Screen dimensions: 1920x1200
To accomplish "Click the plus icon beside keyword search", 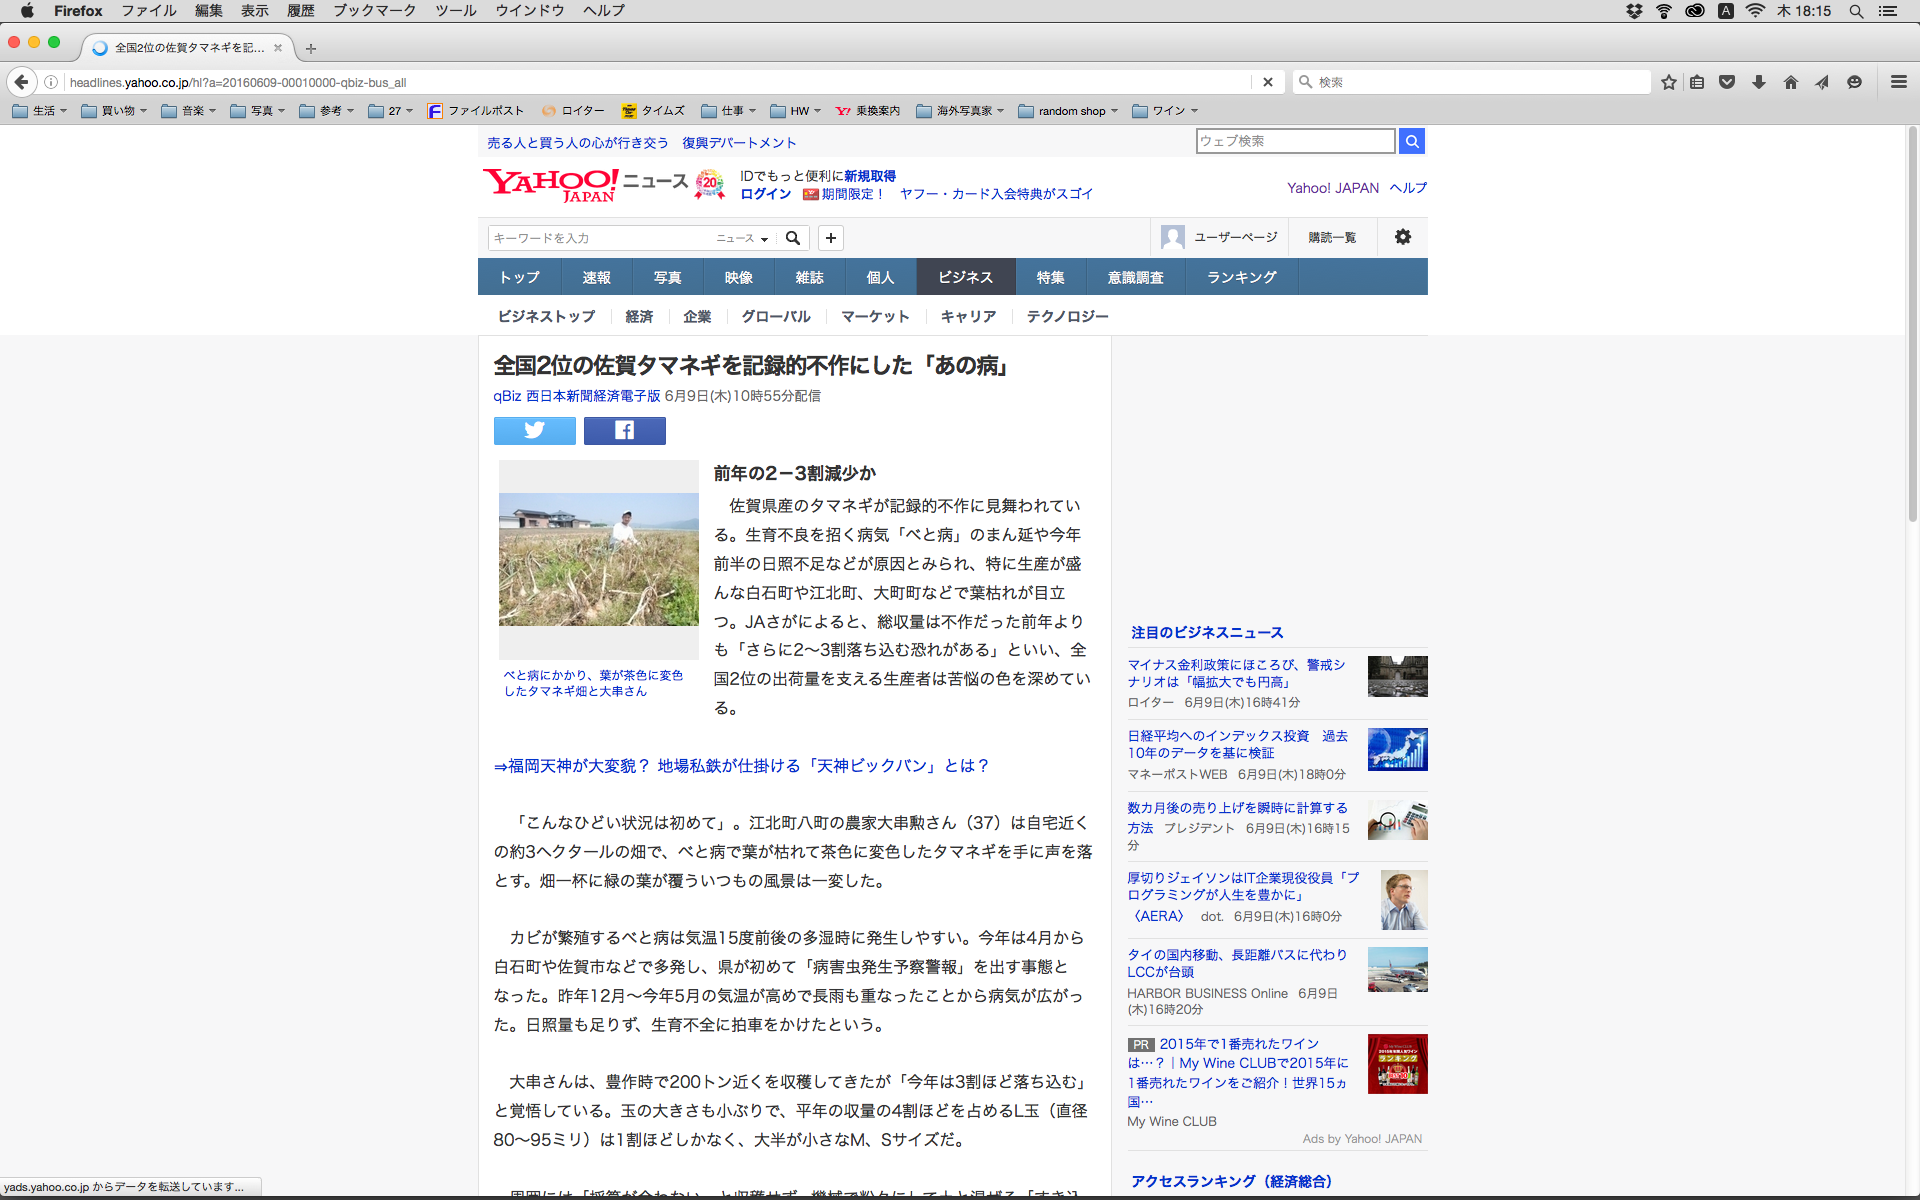I will pos(830,238).
